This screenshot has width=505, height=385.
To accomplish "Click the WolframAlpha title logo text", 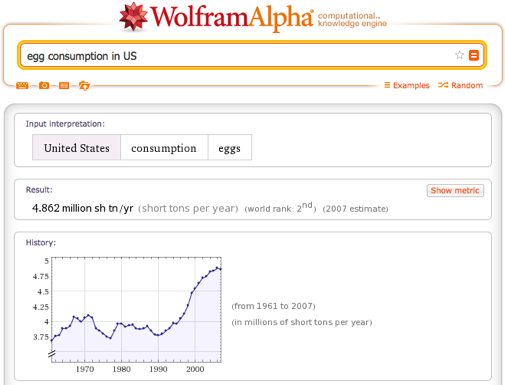I will tap(232, 17).
